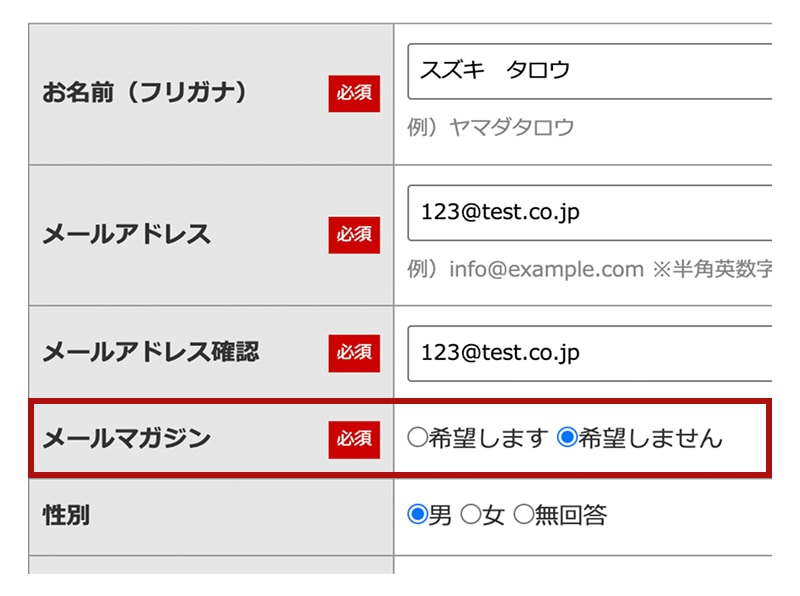Click the メールアドレス input field
This screenshot has height=596, width=800.
point(590,213)
